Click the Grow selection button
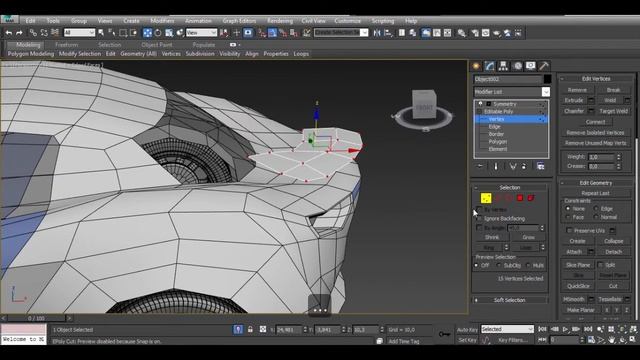640x360 pixels. coord(528,237)
